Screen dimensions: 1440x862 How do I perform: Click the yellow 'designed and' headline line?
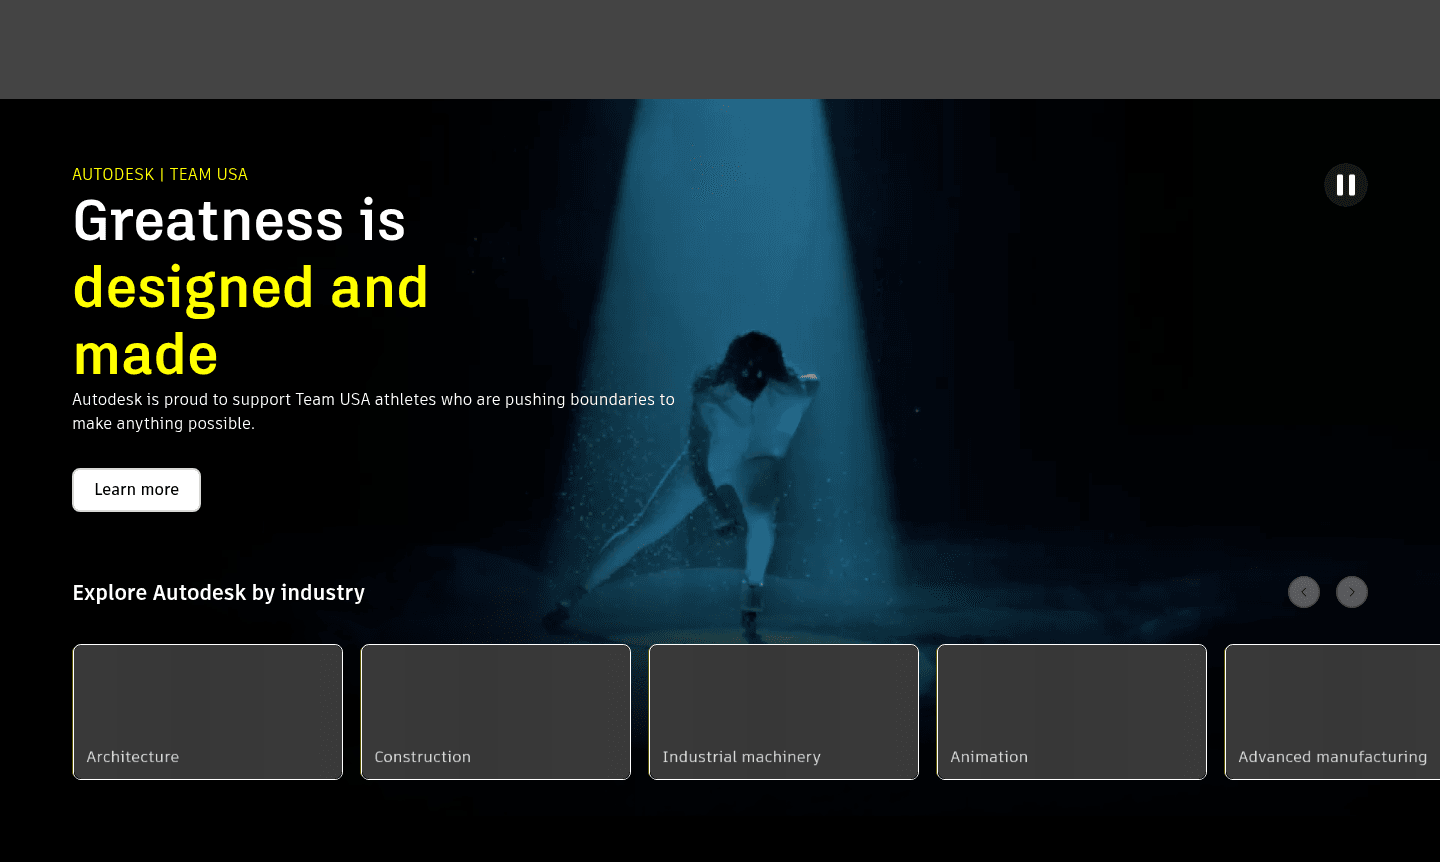pos(250,288)
